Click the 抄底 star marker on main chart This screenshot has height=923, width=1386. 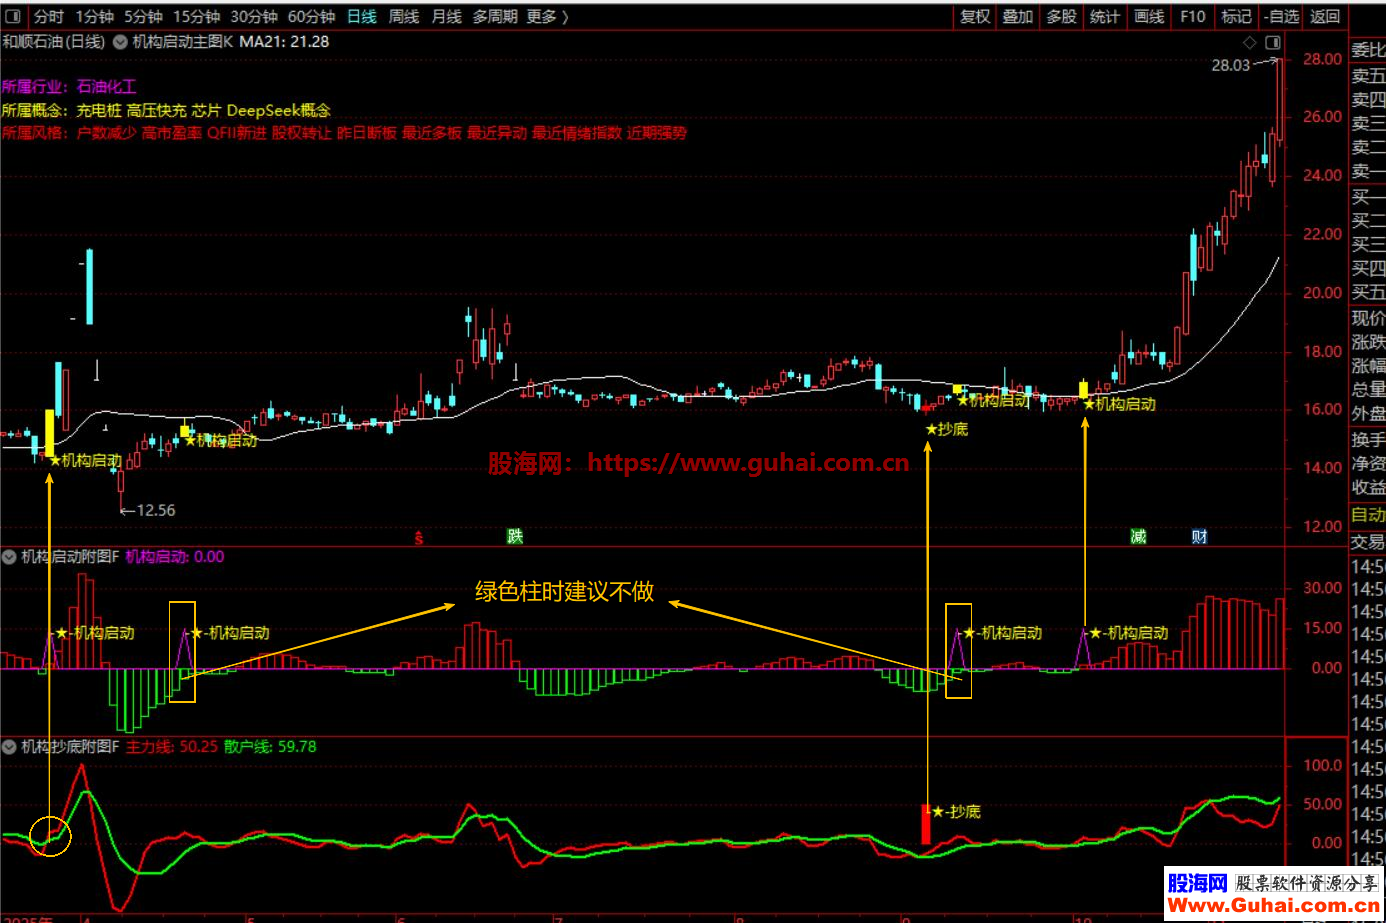[x=946, y=429]
